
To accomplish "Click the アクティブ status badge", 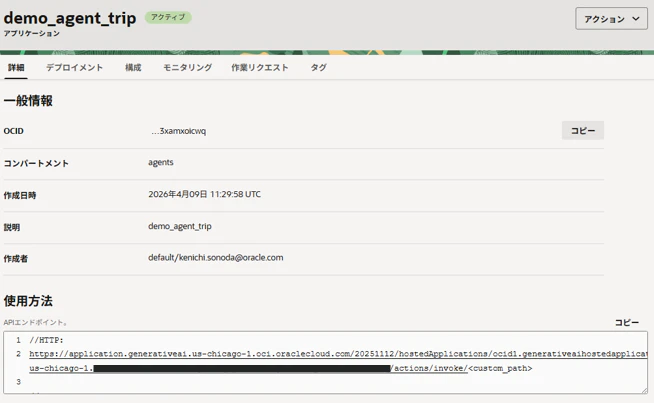I will point(168,17).
